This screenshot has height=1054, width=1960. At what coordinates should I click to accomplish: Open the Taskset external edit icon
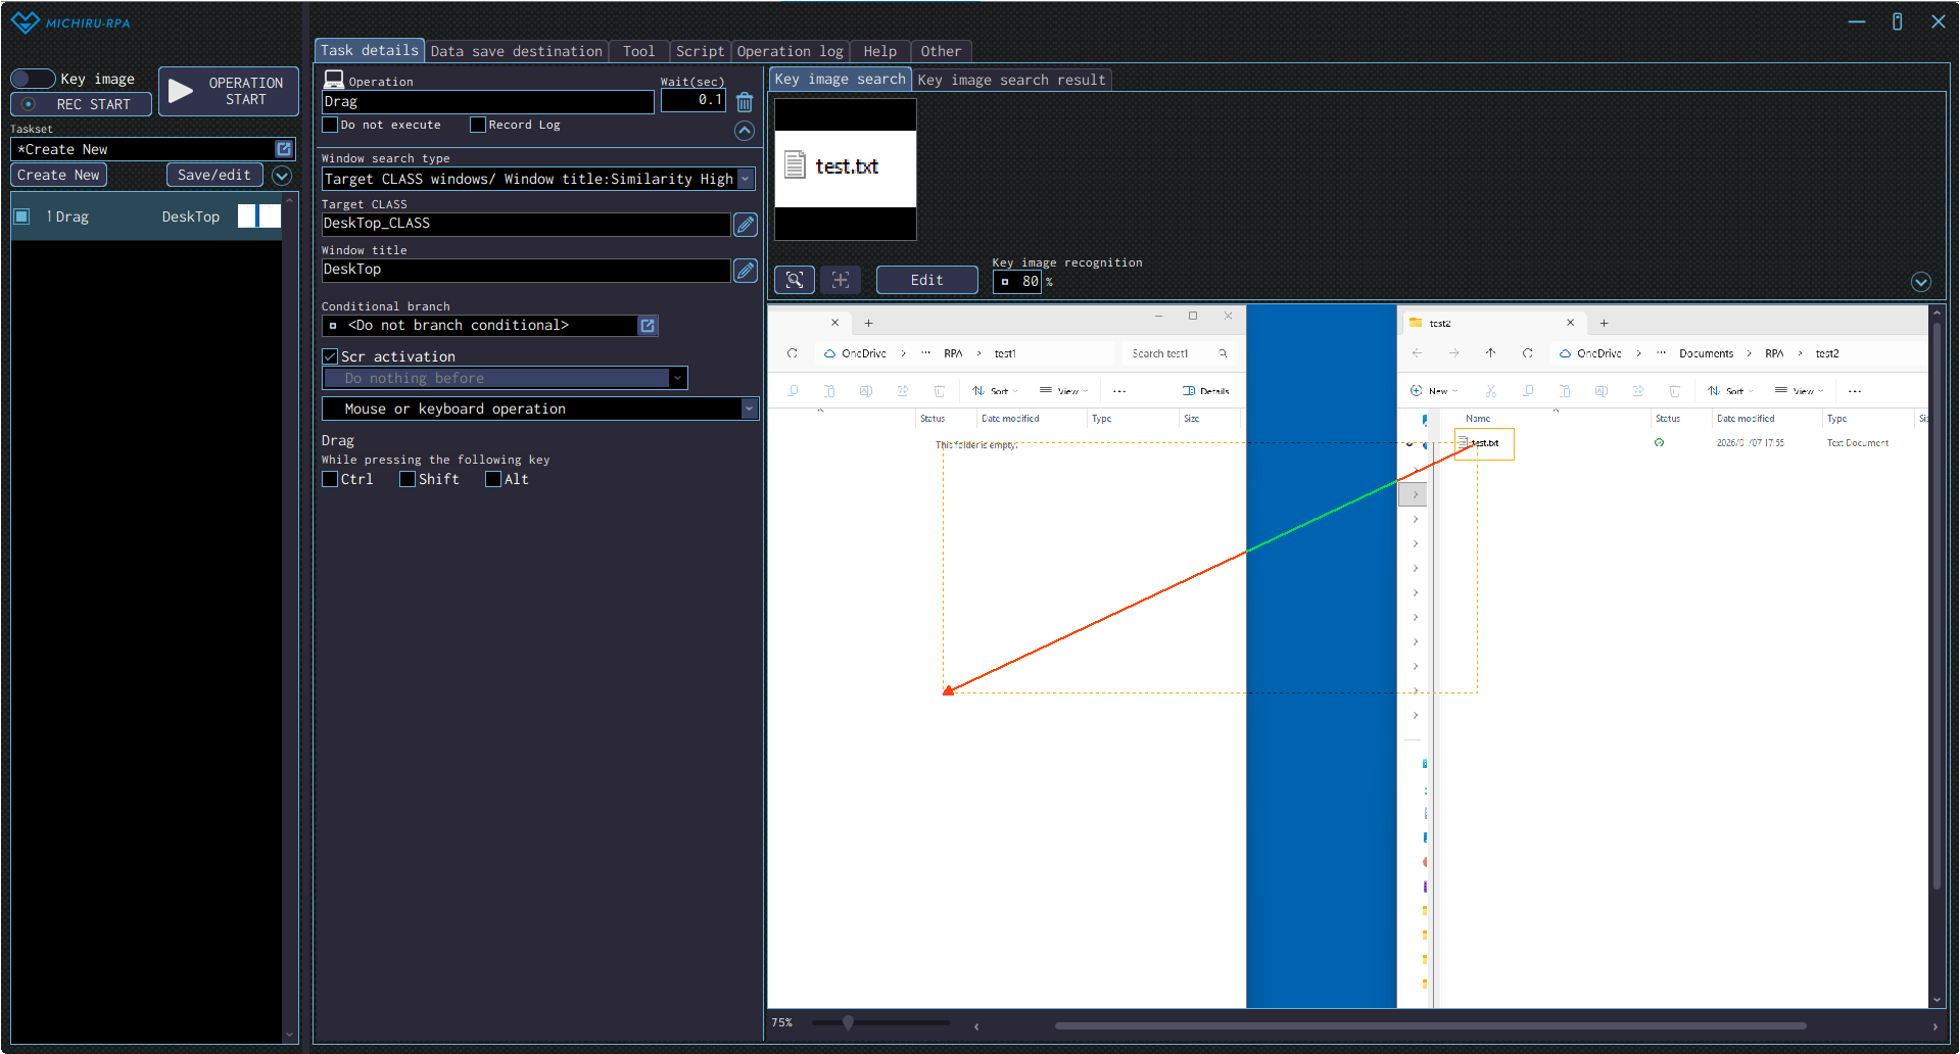coord(284,149)
